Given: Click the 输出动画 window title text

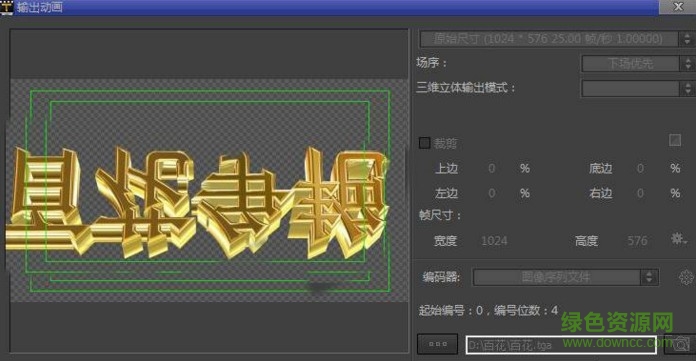Looking at the screenshot, I should coord(40,7).
